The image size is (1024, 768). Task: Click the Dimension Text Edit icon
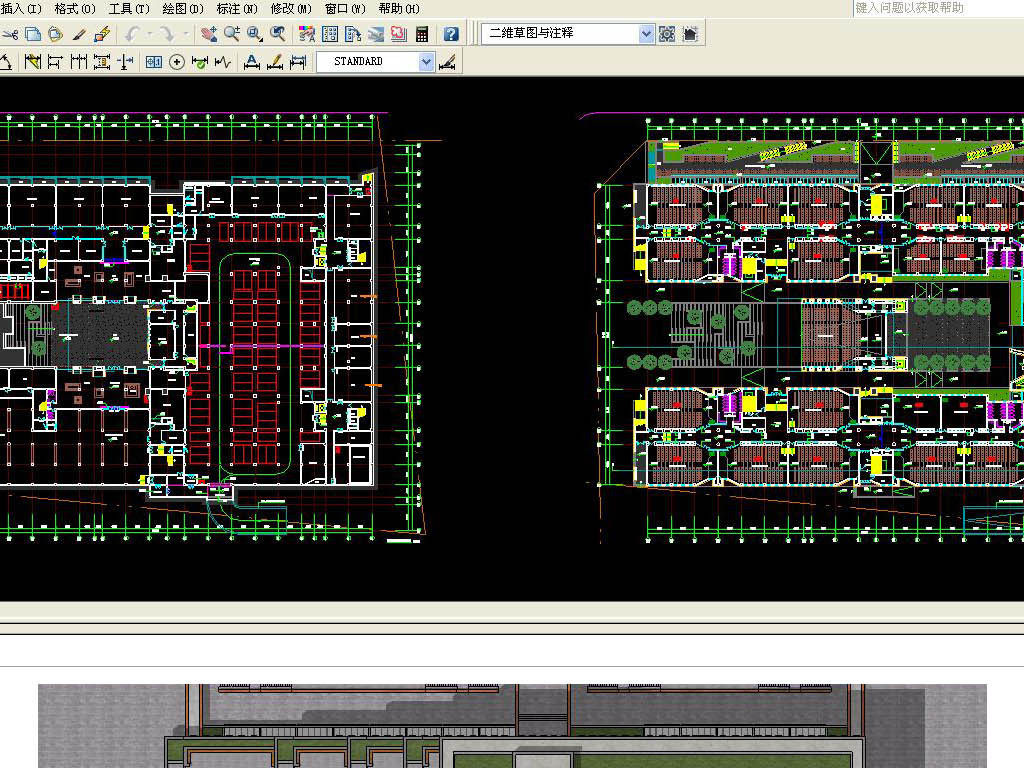[x=275, y=62]
